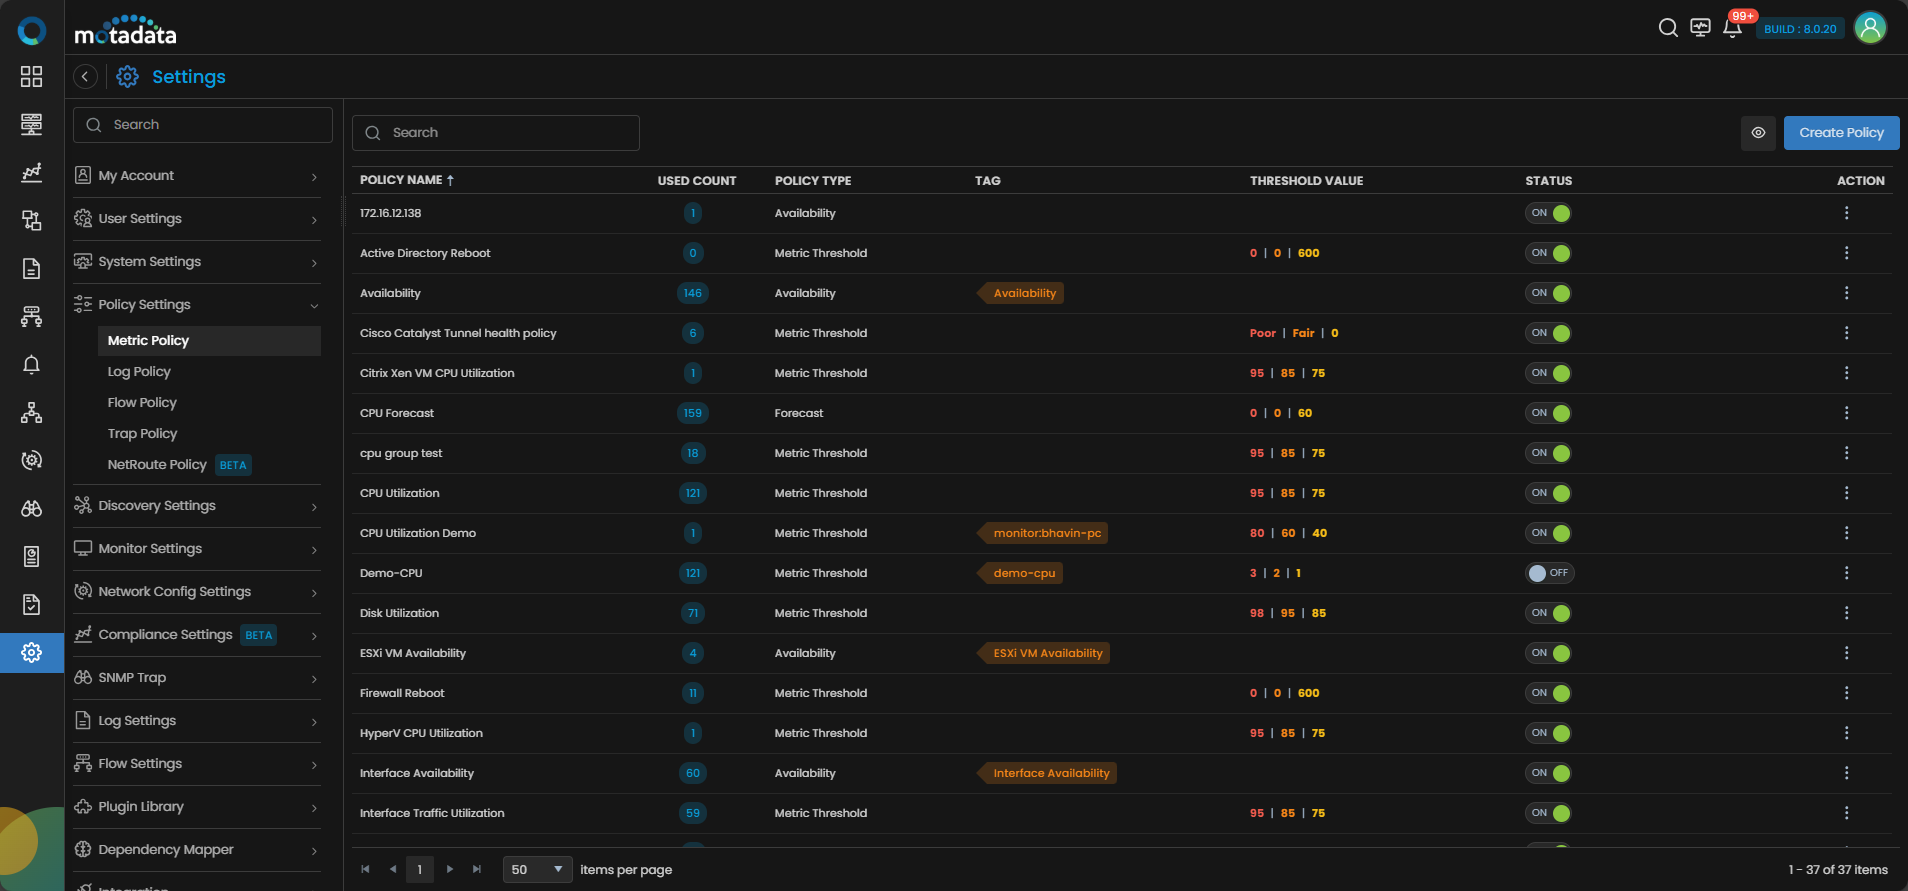The image size is (1908, 891).
Task: Open the dashboard grid icon in sidebar
Action: tap(32, 77)
